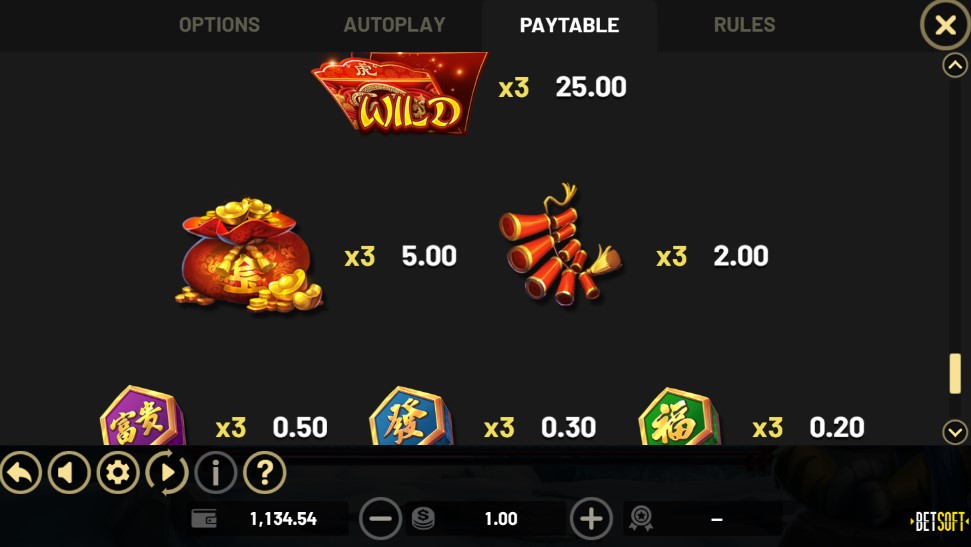The height and width of the screenshot is (547, 971).
Task: Switch to the OPTIONS tab
Action: click(219, 25)
